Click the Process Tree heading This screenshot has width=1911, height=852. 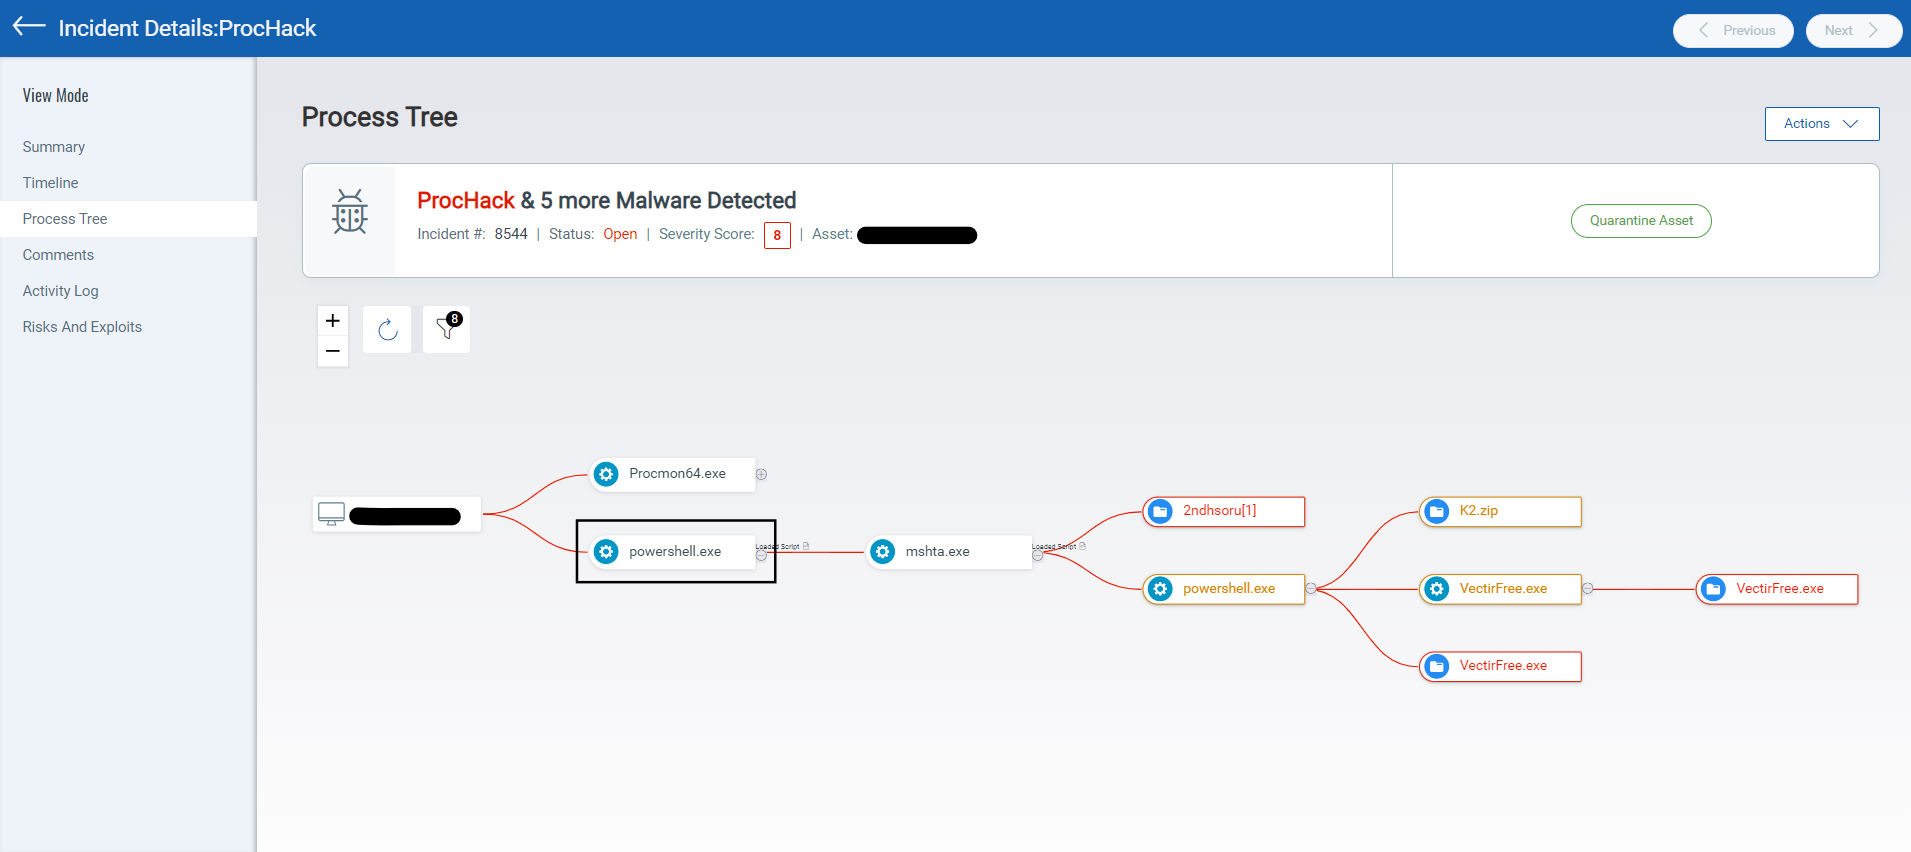(380, 117)
